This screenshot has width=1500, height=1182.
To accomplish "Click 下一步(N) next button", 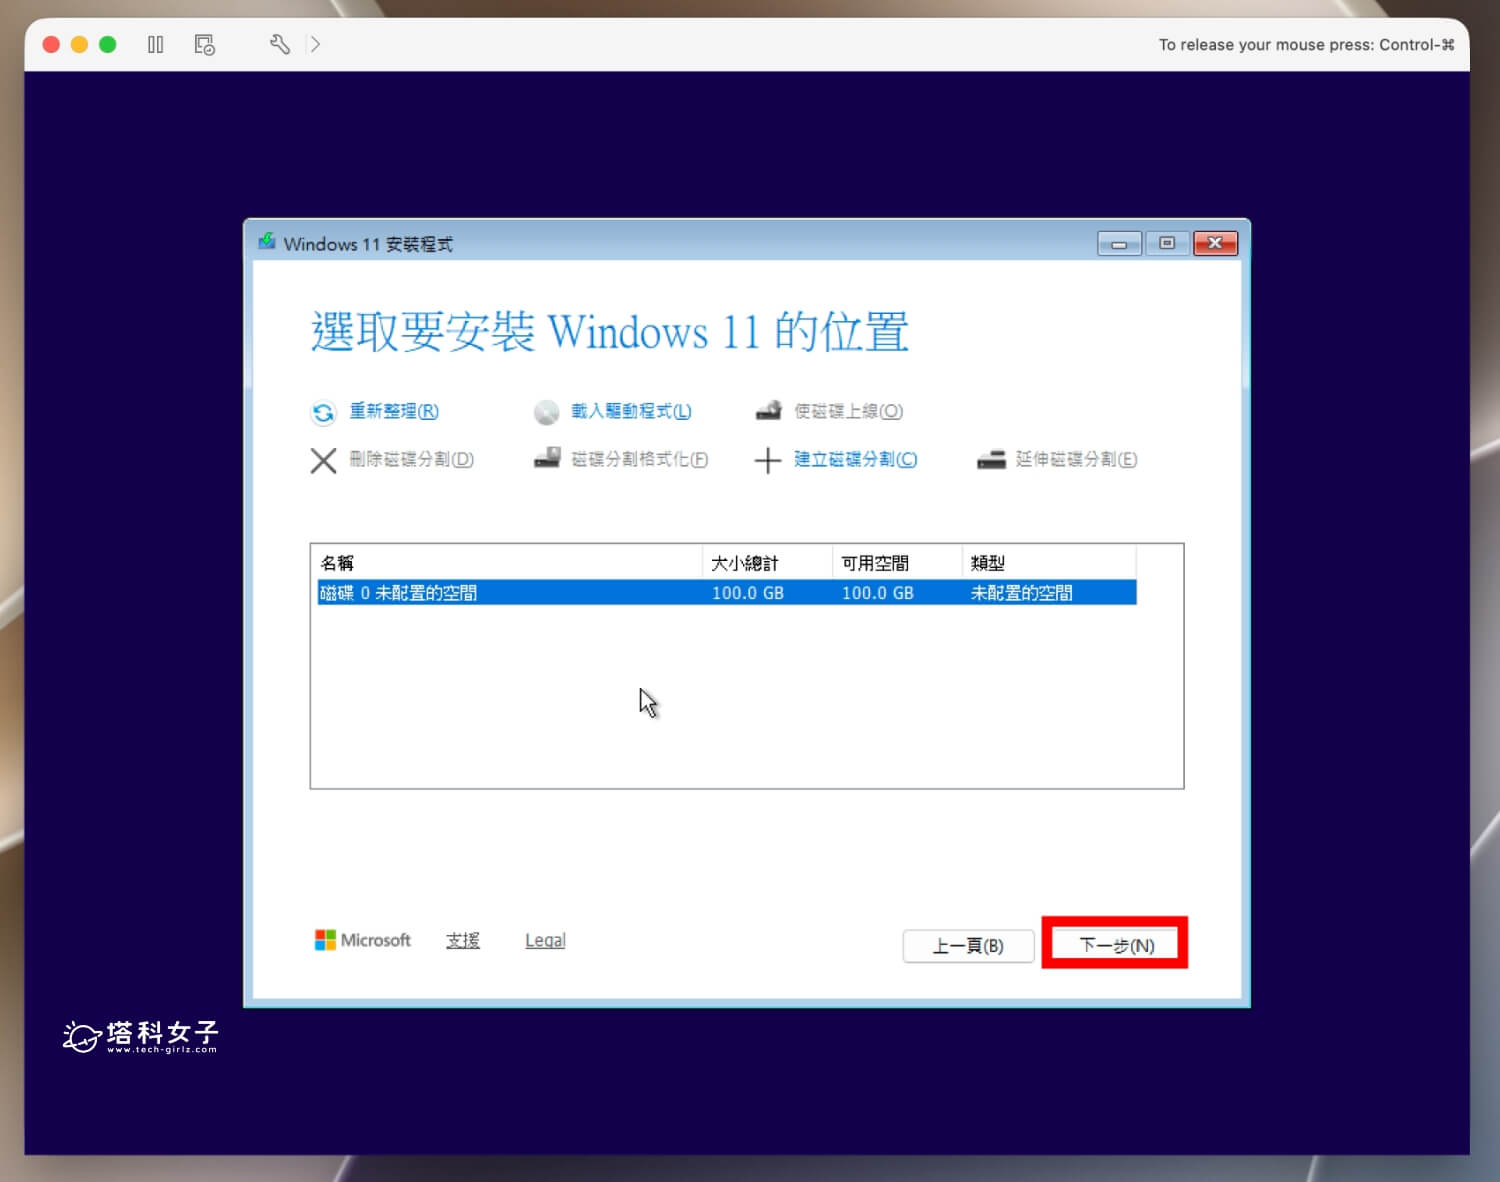I will coord(1116,945).
